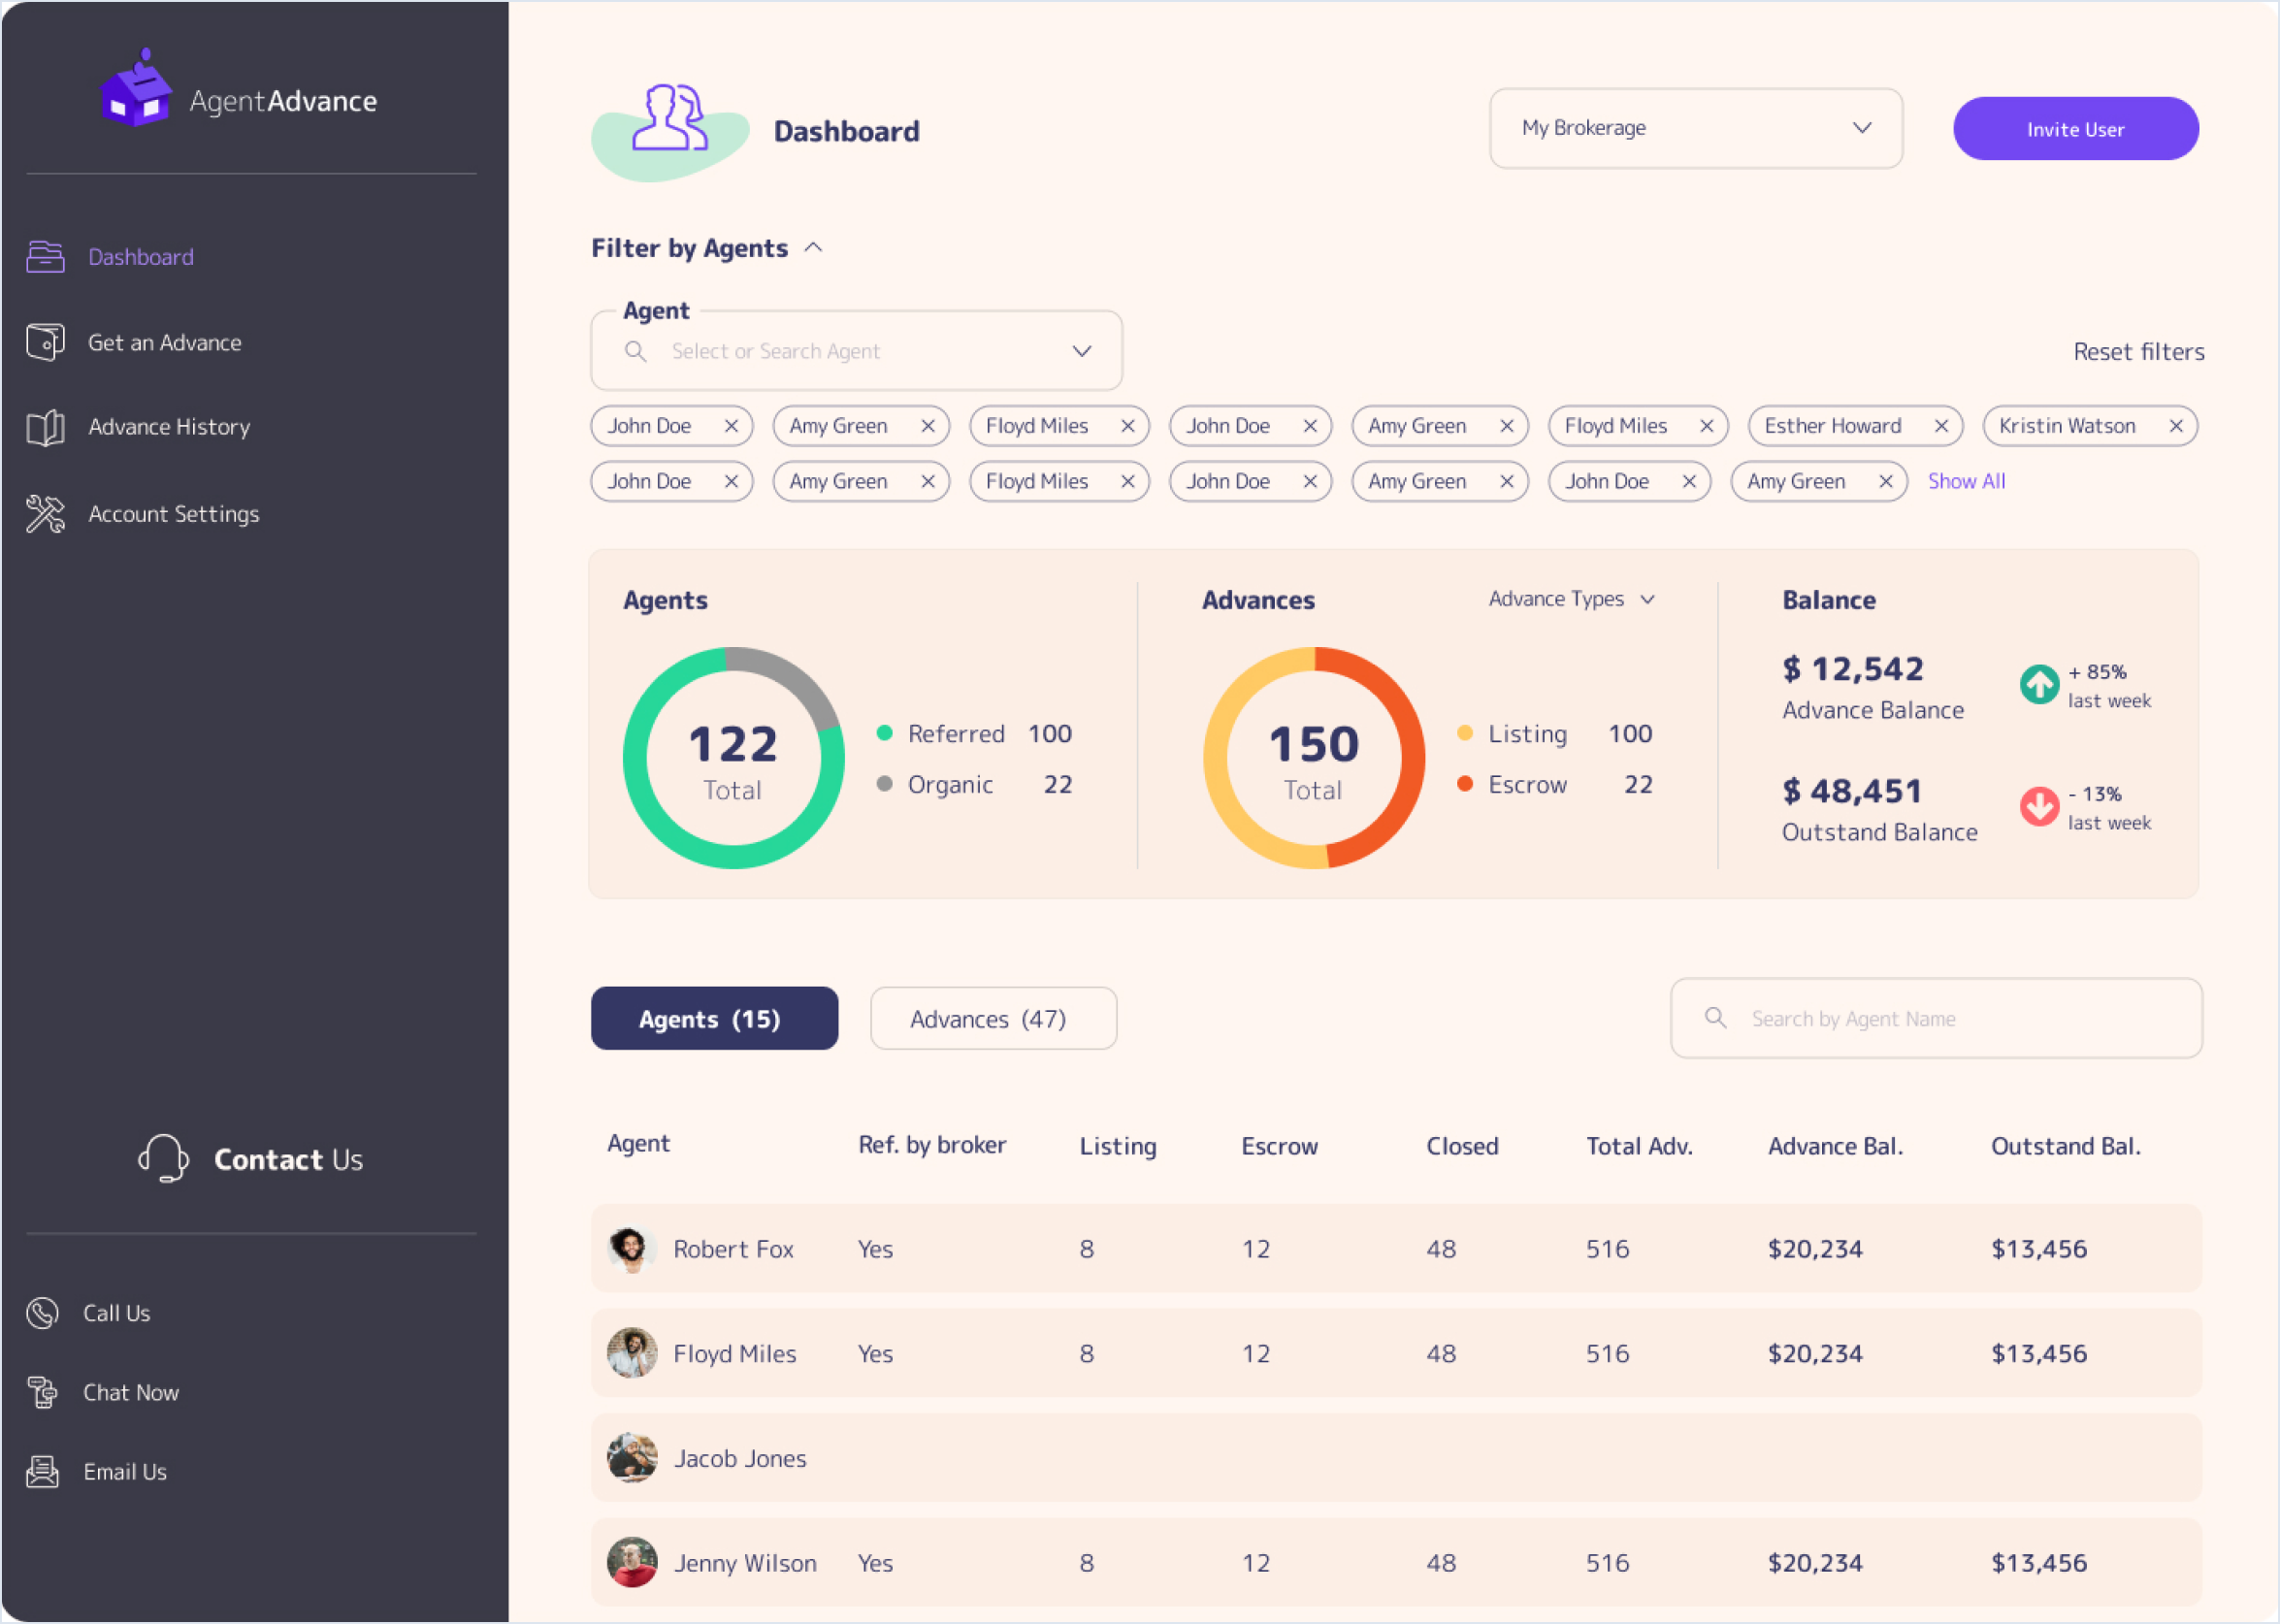
Task: Click the Contact Us headset icon
Action: (163, 1159)
